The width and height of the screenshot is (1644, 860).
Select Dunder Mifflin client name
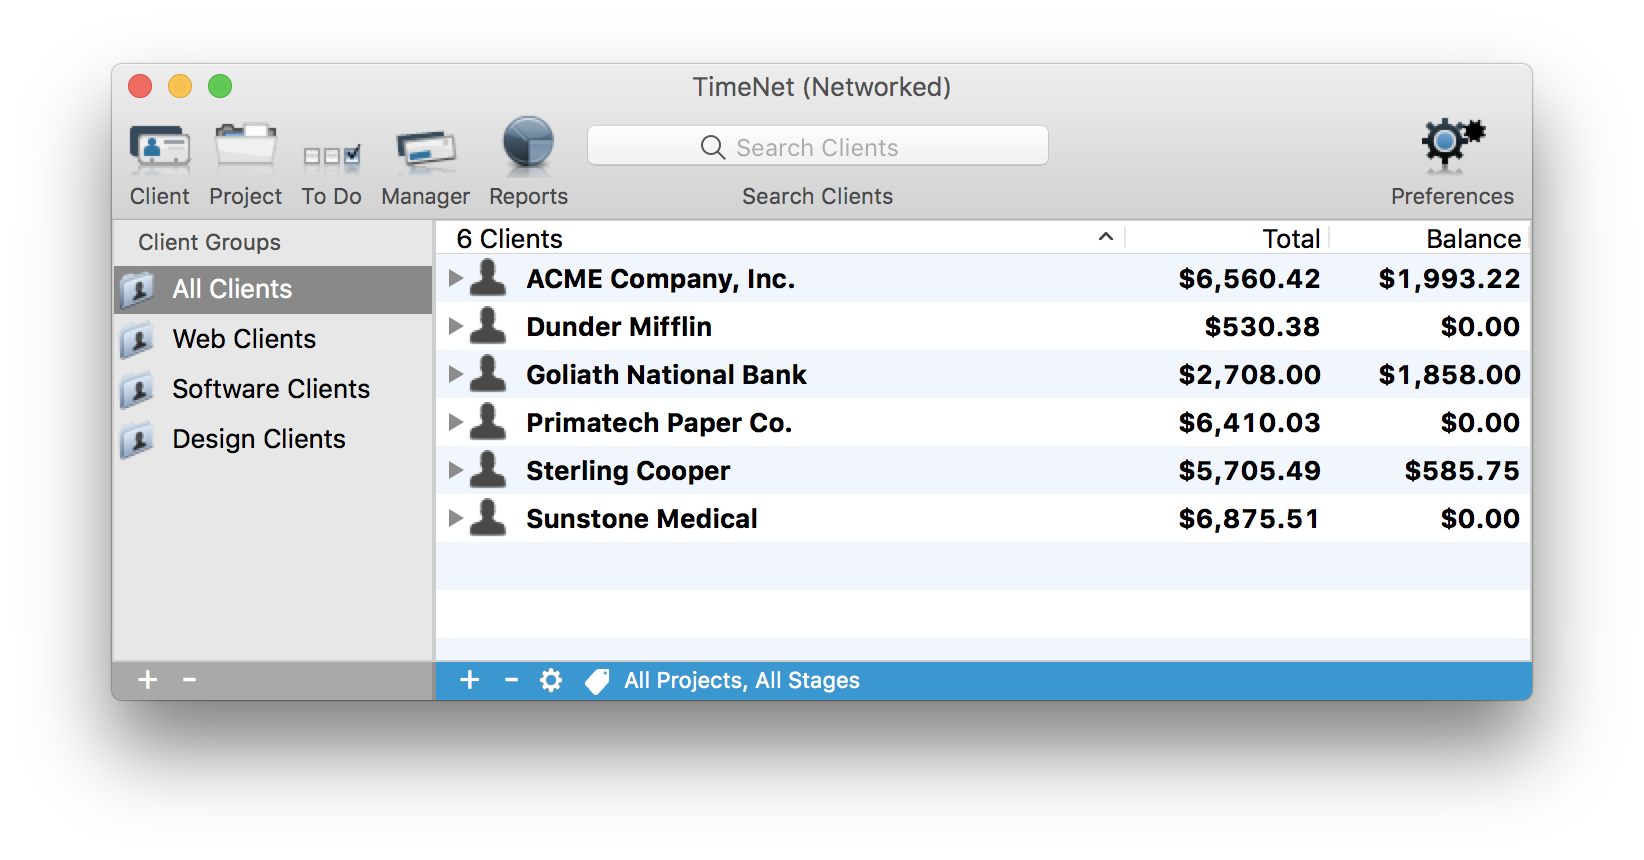point(619,327)
